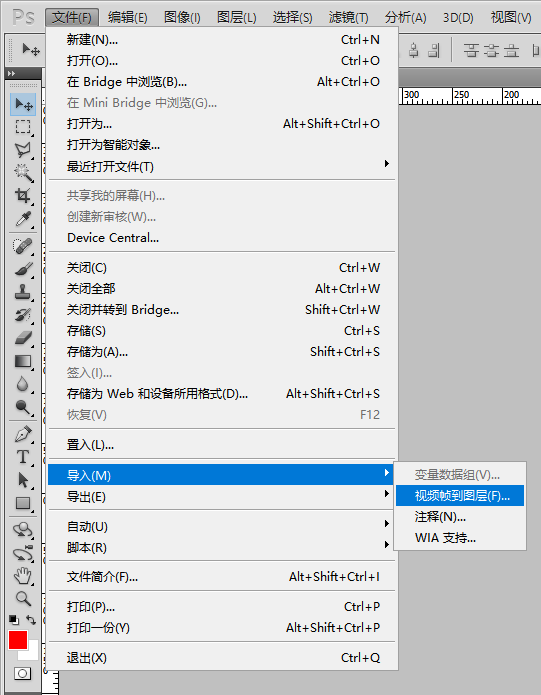Select the Move tool in the toolbox

pos(23,105)
